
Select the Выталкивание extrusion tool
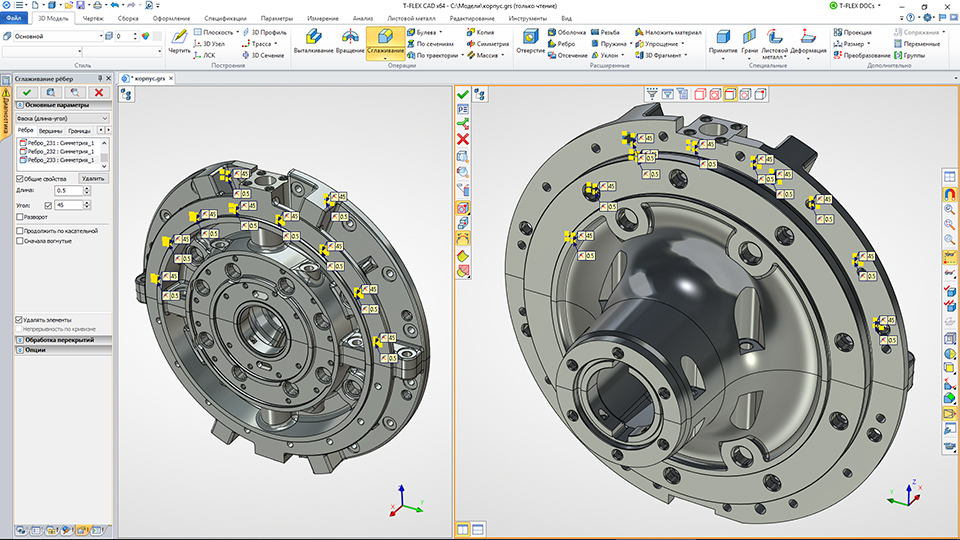313,42
